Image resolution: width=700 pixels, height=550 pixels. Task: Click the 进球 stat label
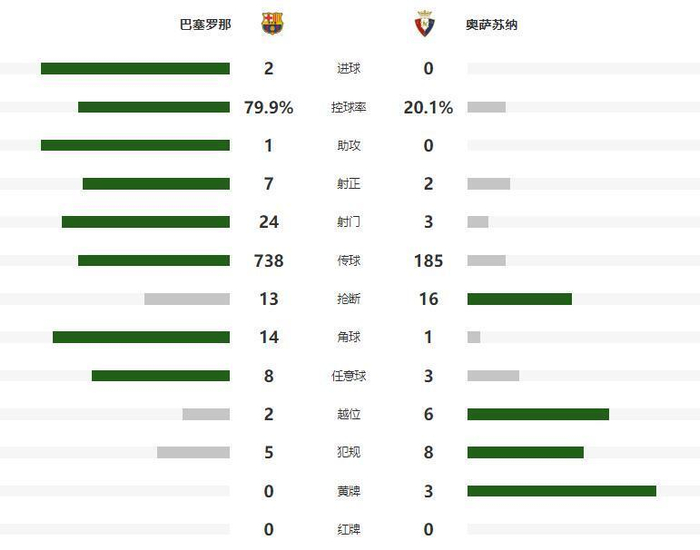tap(349, 69)
